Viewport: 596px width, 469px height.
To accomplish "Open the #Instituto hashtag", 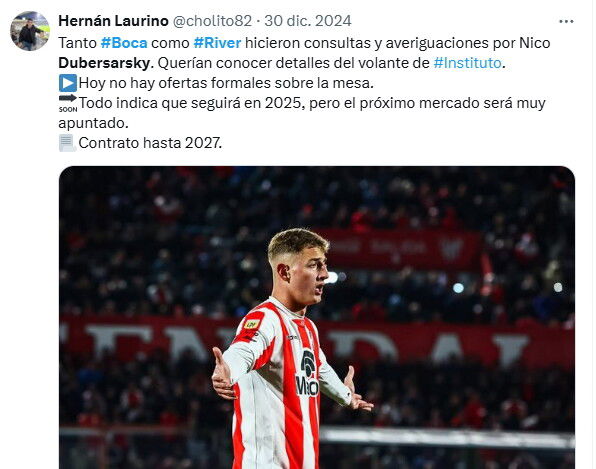I will tap(468, 63).
